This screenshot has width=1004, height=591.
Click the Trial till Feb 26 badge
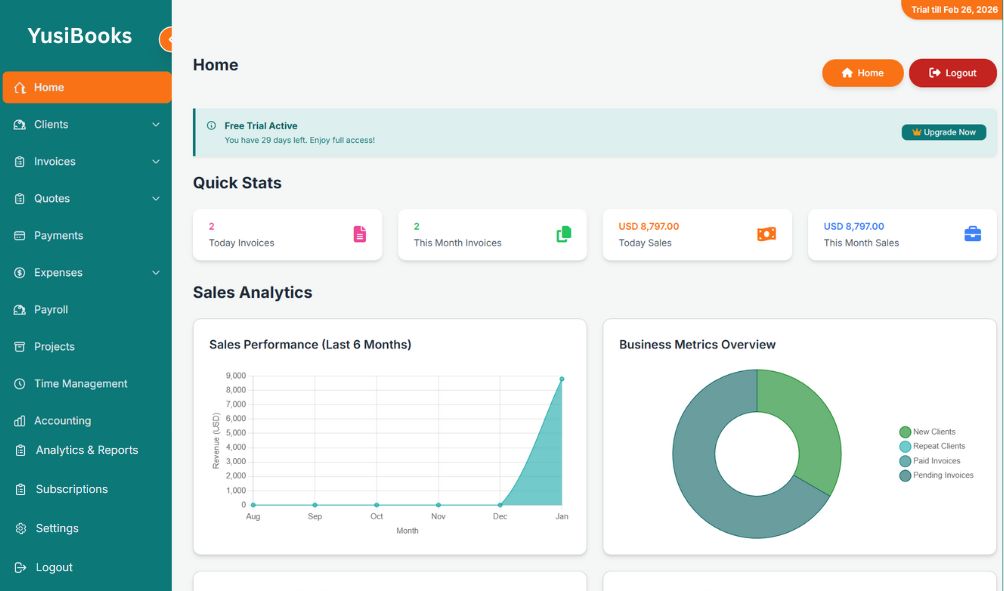951,7
